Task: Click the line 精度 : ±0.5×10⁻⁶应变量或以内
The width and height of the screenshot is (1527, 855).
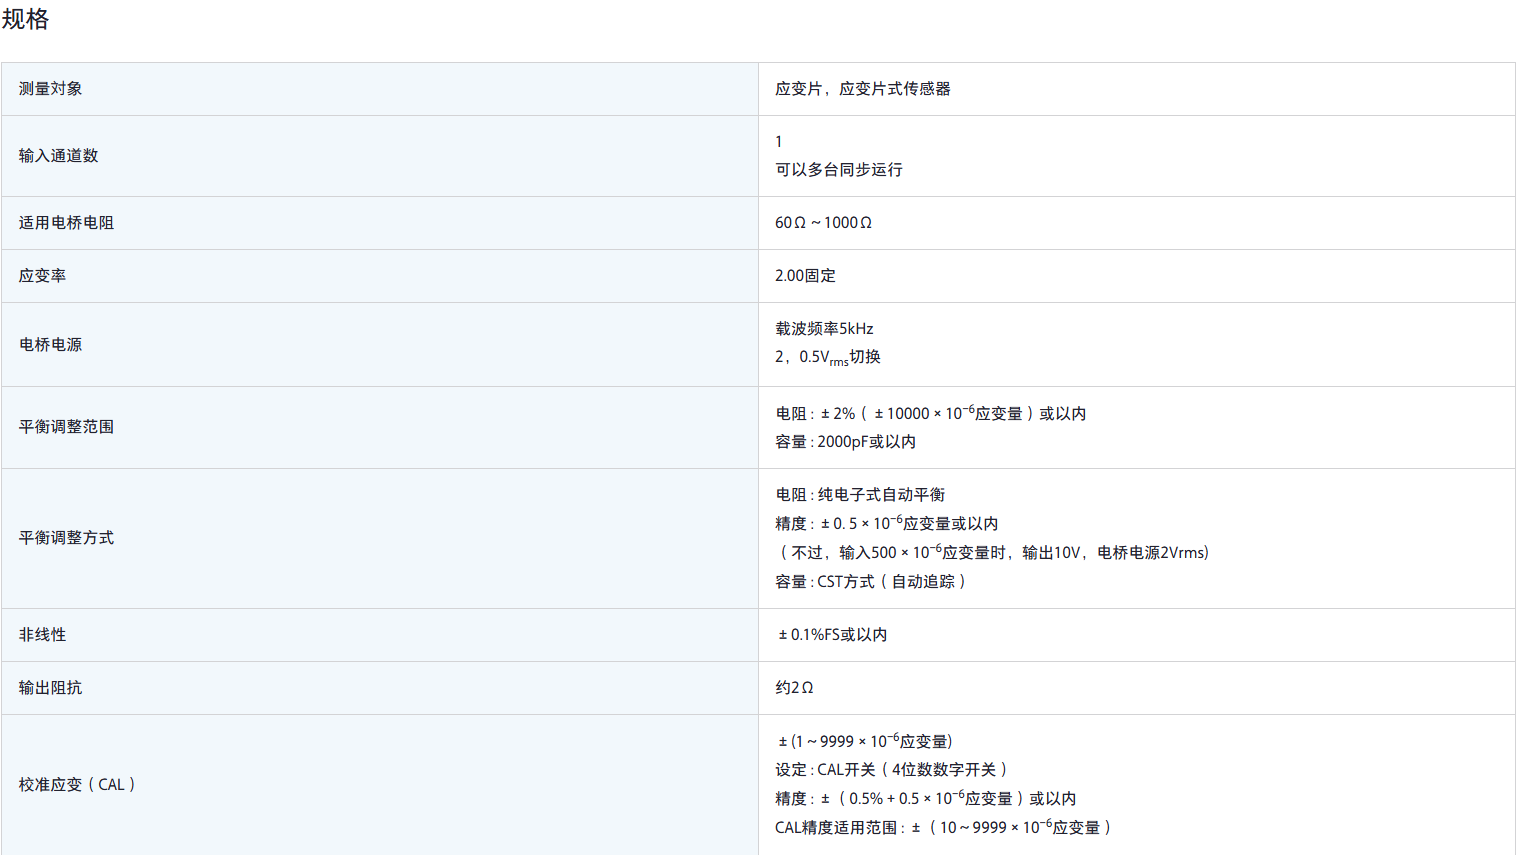Action: click(887, 523)
